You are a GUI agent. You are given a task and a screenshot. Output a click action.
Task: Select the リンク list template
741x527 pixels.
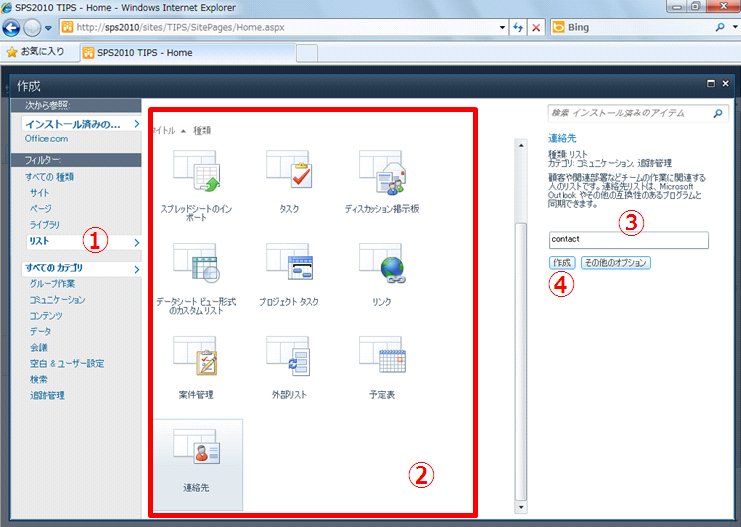[382, 275]
